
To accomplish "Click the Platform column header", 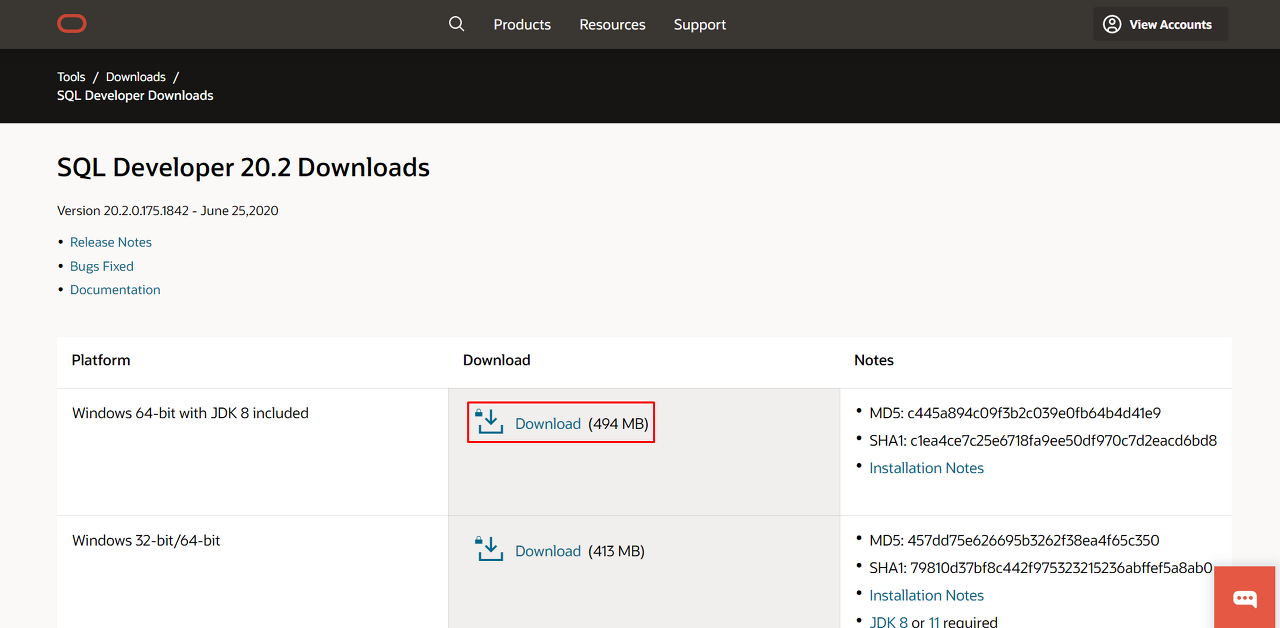I will (101, 360).
